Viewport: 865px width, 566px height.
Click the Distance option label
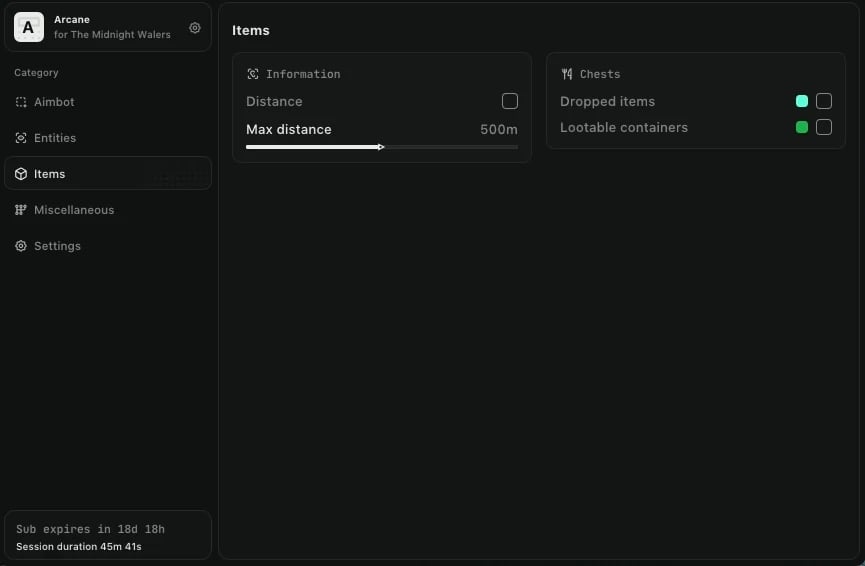[274, 102]
